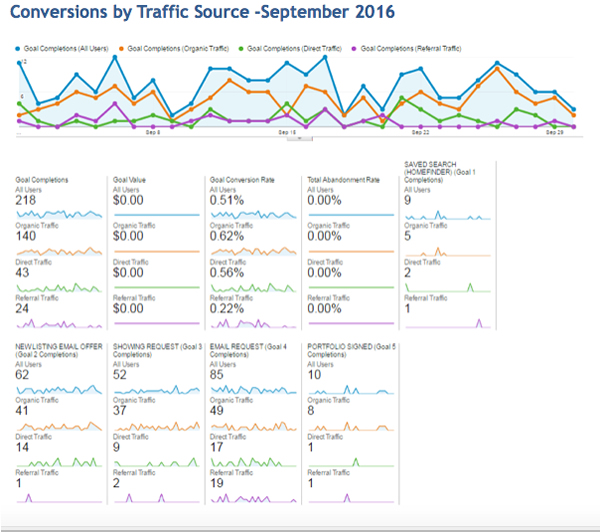Click the Sep 15 axis label
This screenshot has height=532, width=600.
pos(287,132)
